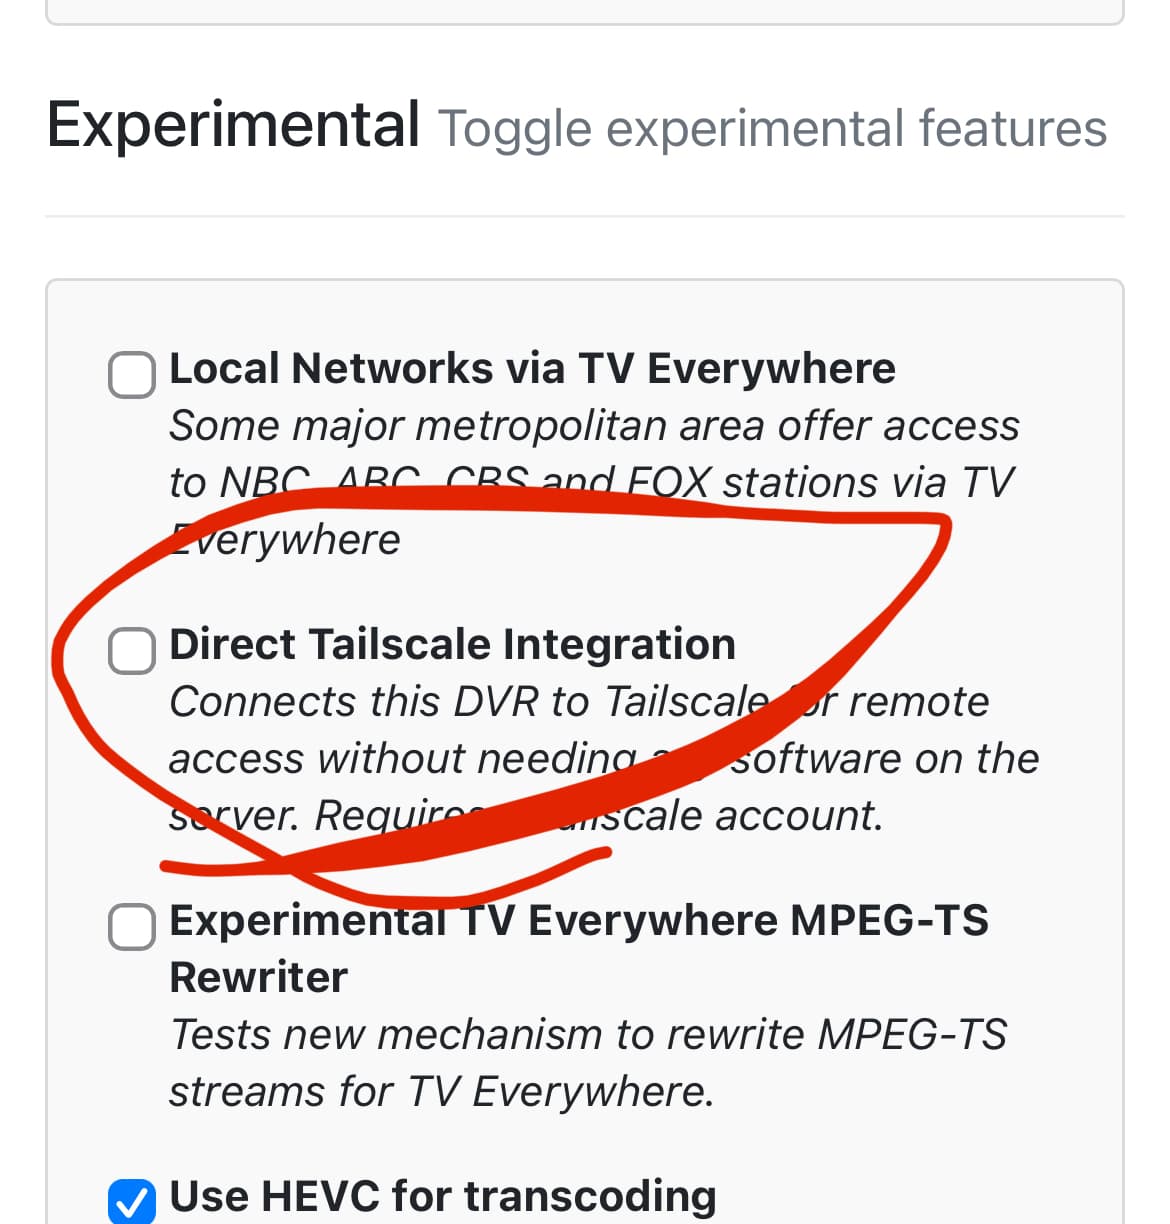This screenshot has width=1170, height=1224.
Task: Click 'streams for TV Everywhere.' description line
Action: (x=441, y=1091)
